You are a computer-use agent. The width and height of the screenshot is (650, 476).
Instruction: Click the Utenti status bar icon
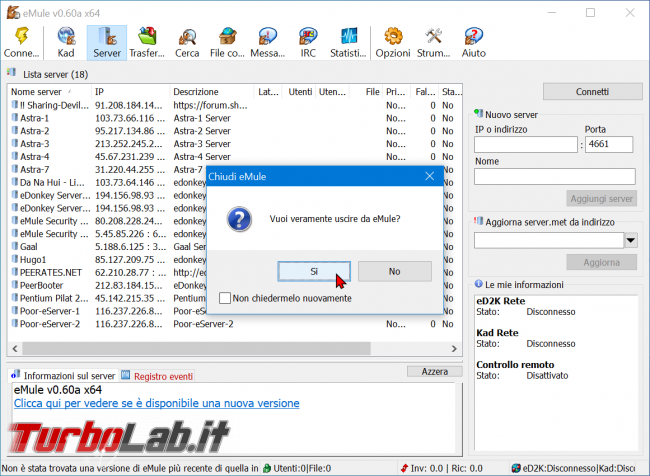pos(267,468)
